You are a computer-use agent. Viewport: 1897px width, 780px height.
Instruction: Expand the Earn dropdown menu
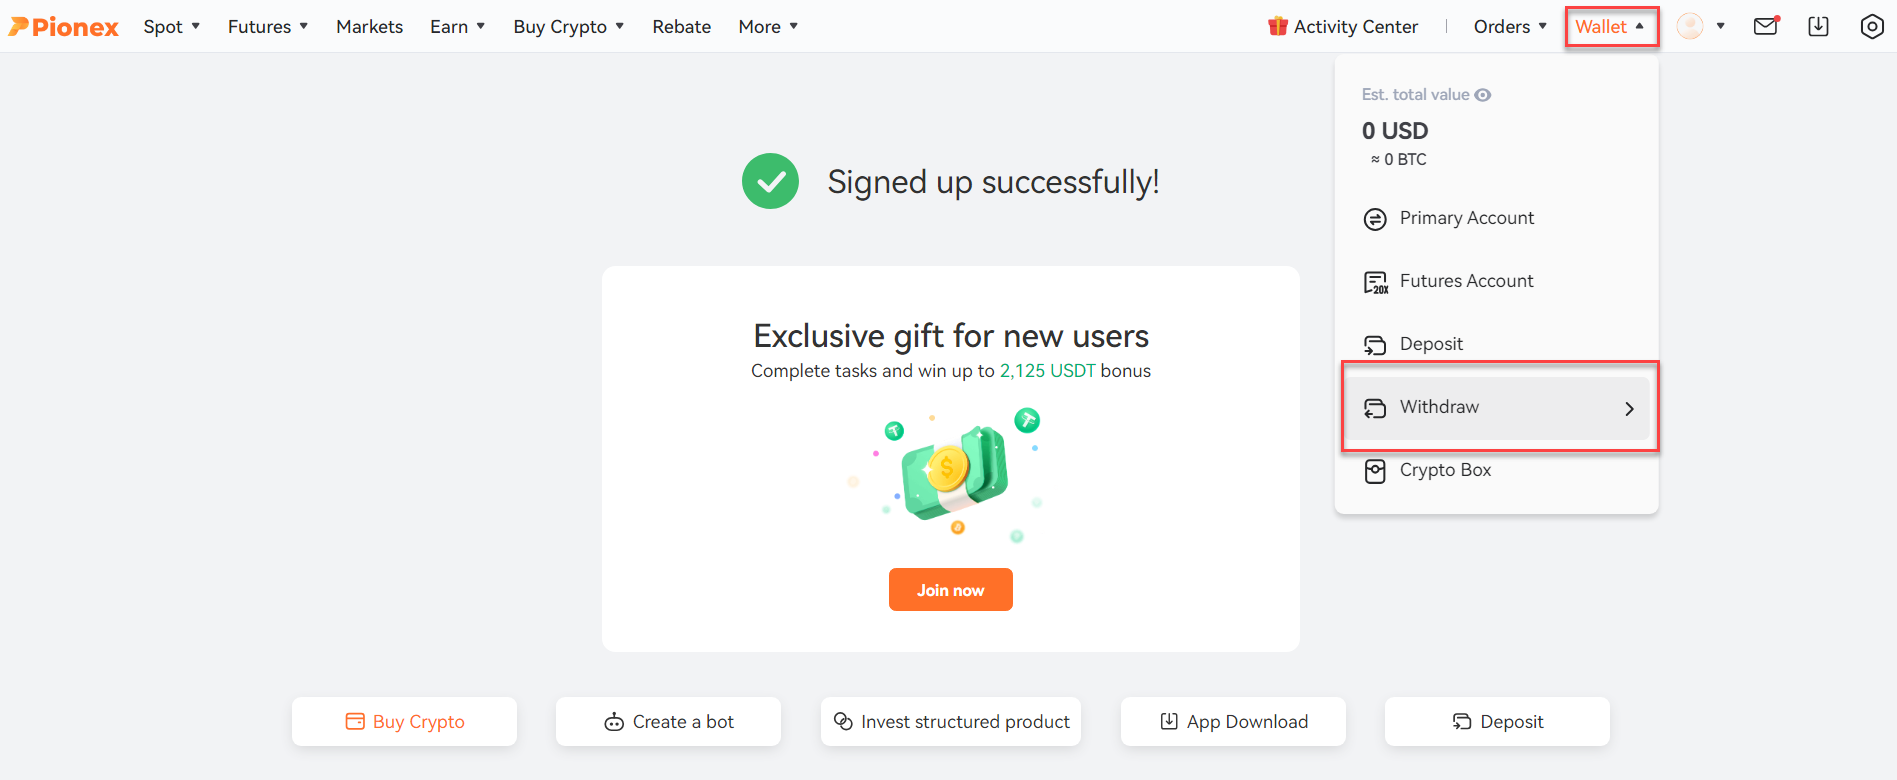pos(458,27)
